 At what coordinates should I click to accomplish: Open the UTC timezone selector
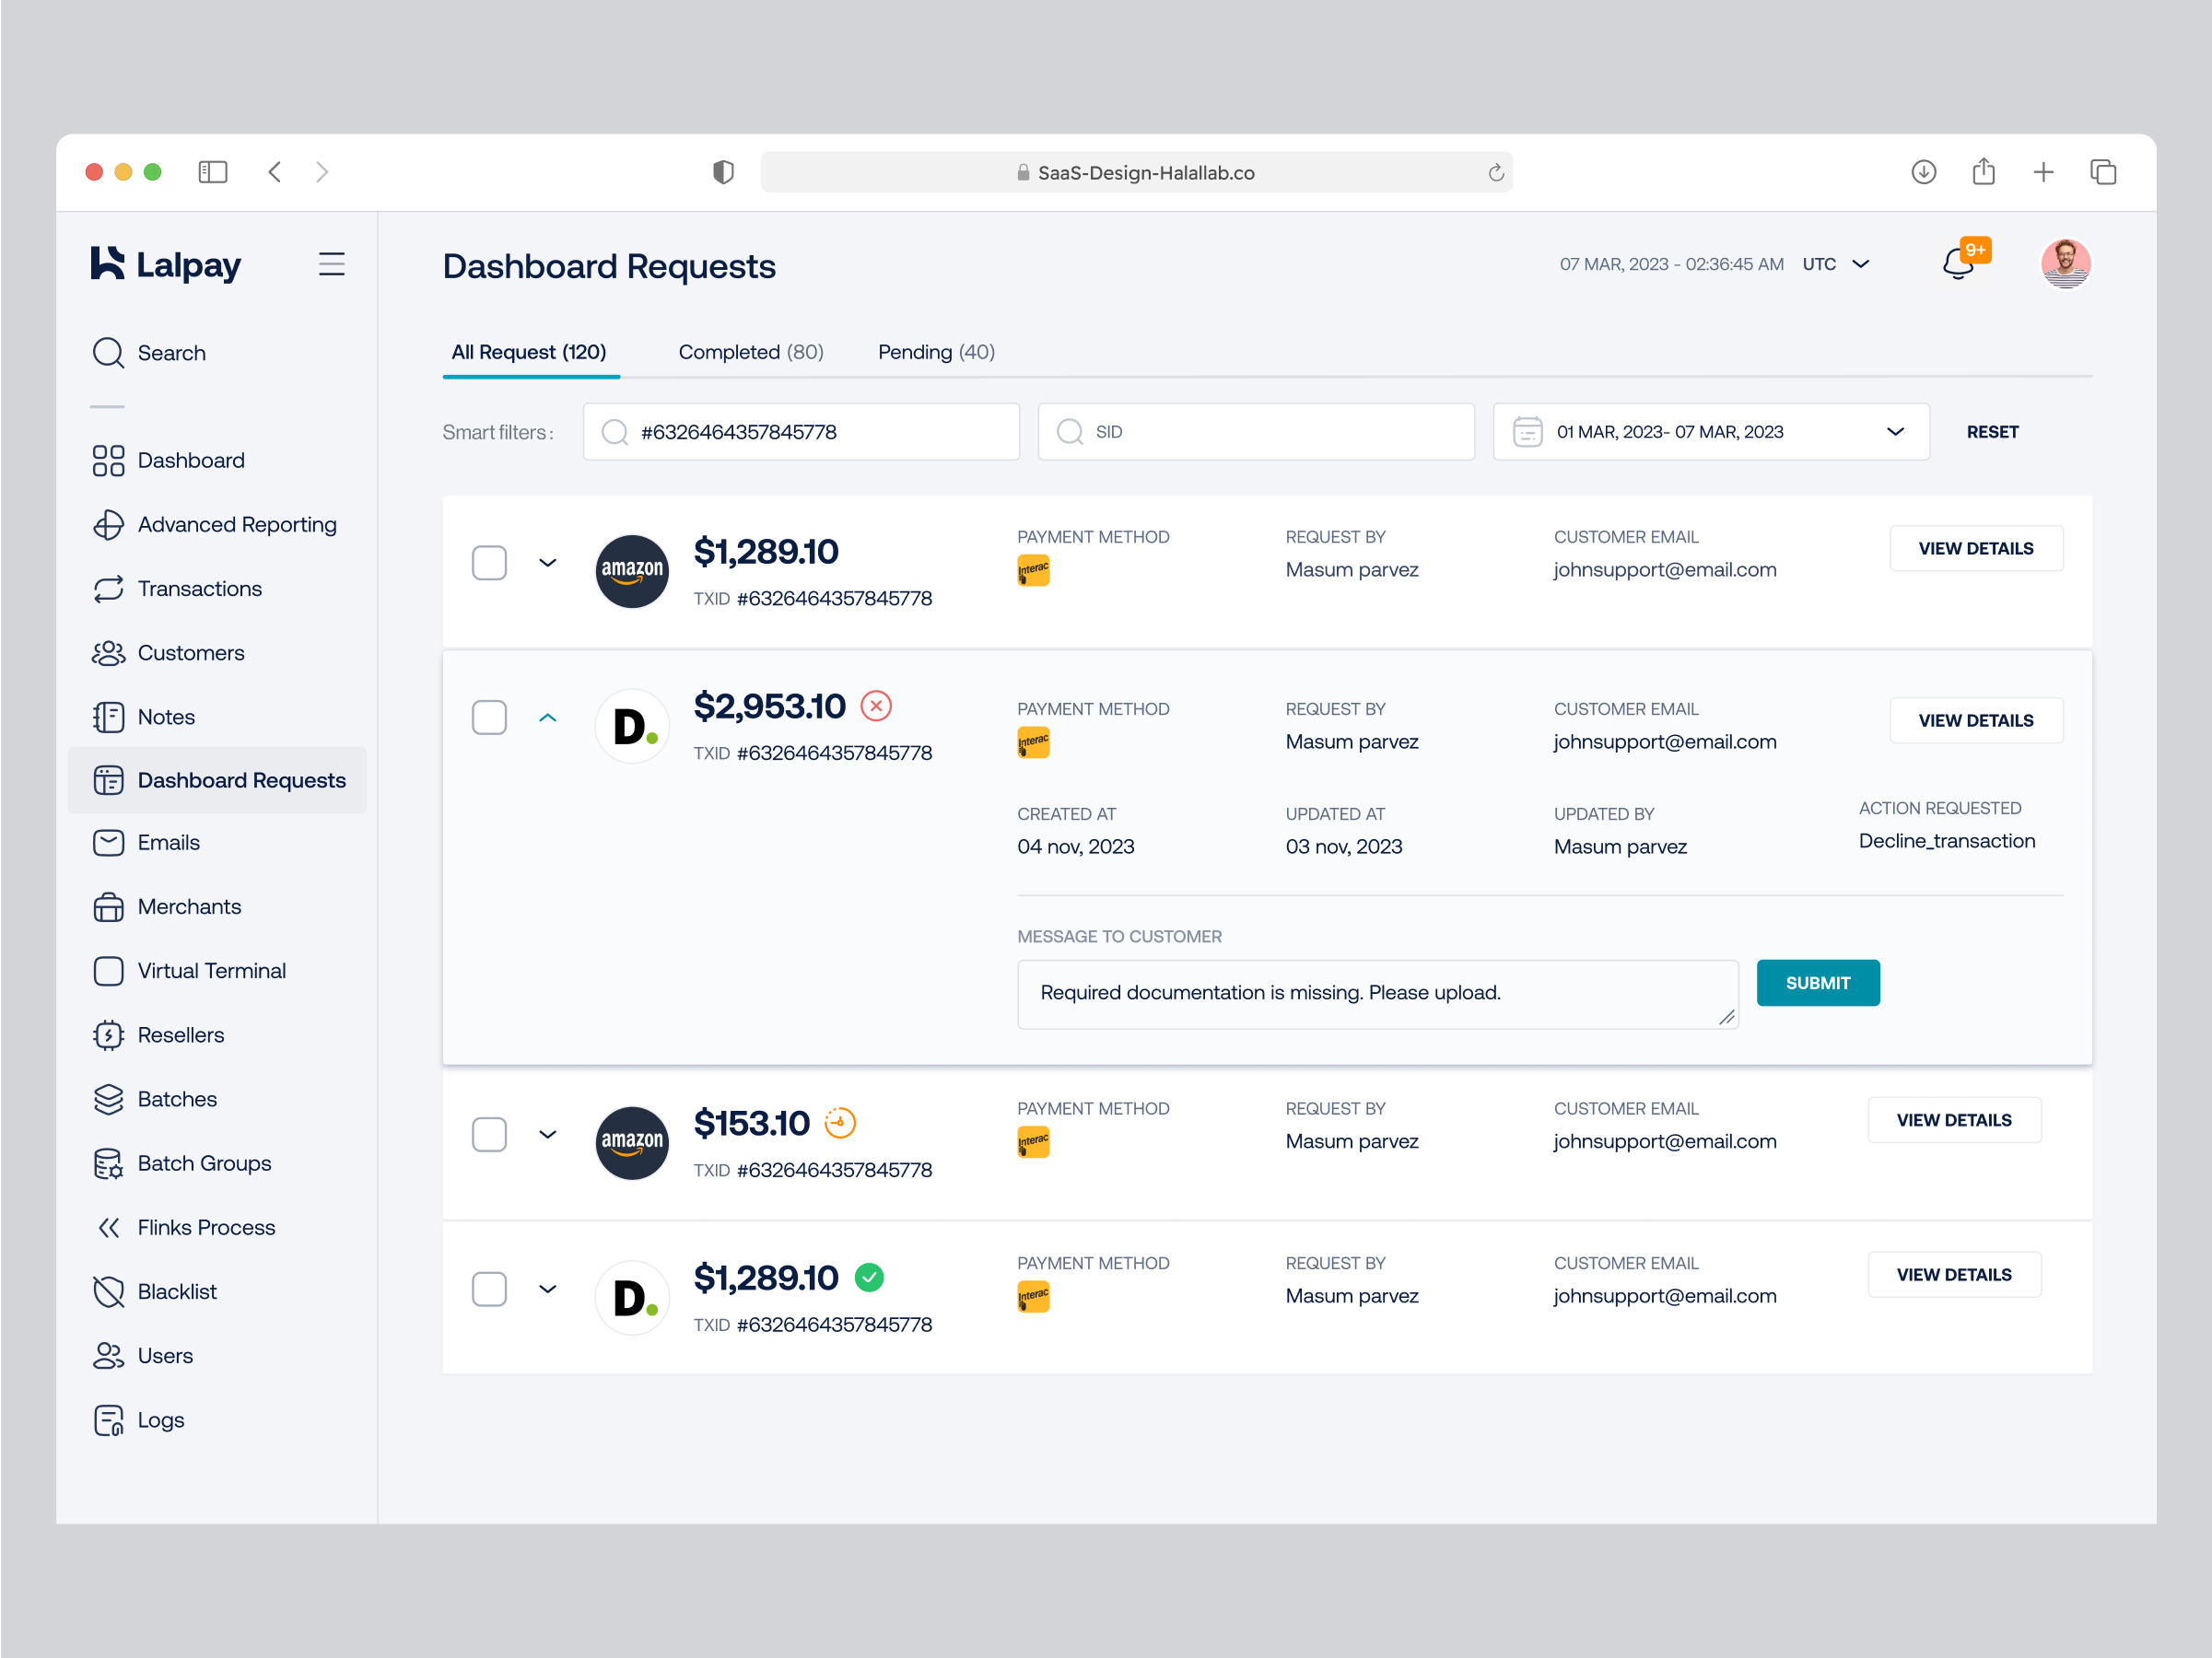[x=1835, y=263]
